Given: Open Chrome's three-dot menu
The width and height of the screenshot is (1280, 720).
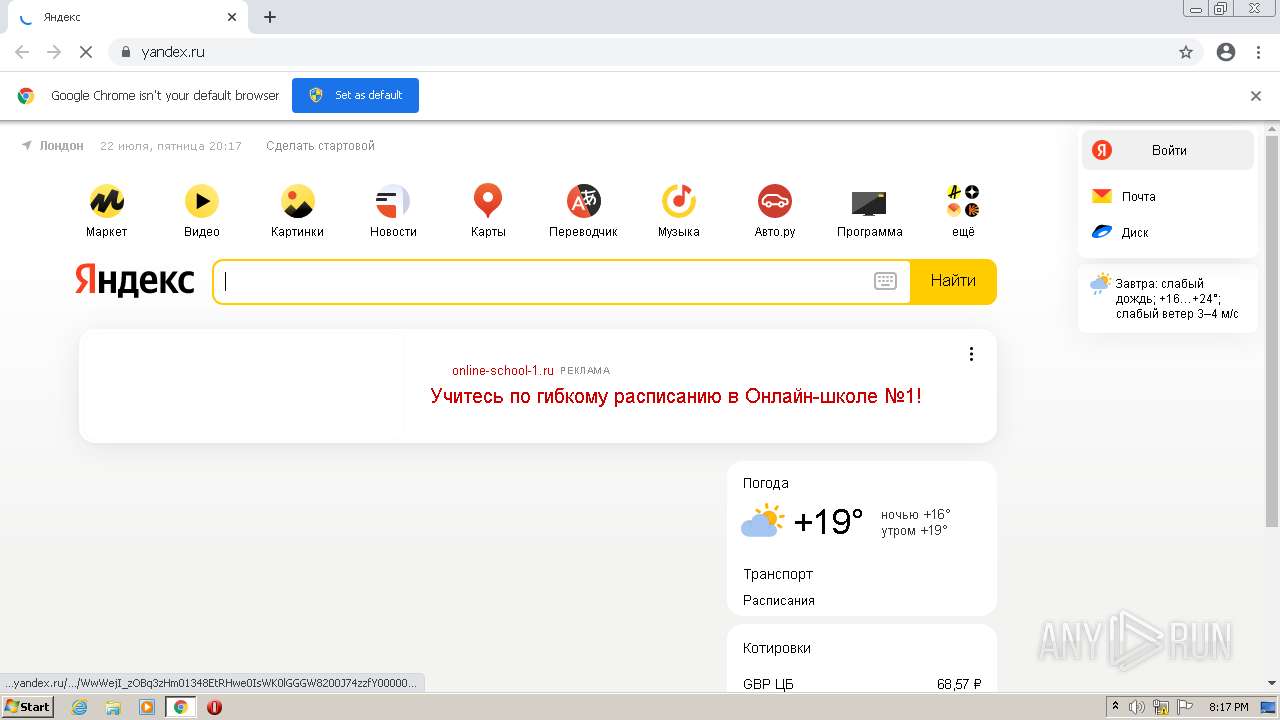Looking at the screenshot, I should (x=1258, y=52).
